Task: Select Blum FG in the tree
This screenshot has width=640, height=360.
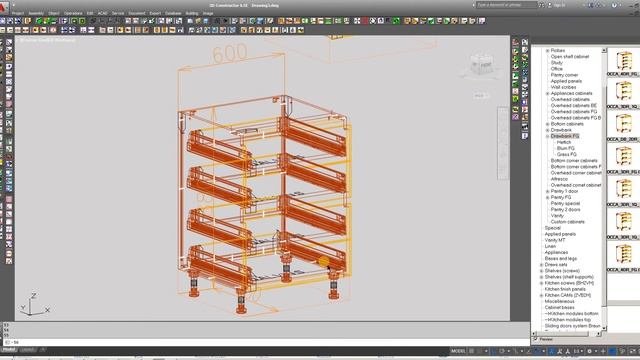Action: point(566,149)
